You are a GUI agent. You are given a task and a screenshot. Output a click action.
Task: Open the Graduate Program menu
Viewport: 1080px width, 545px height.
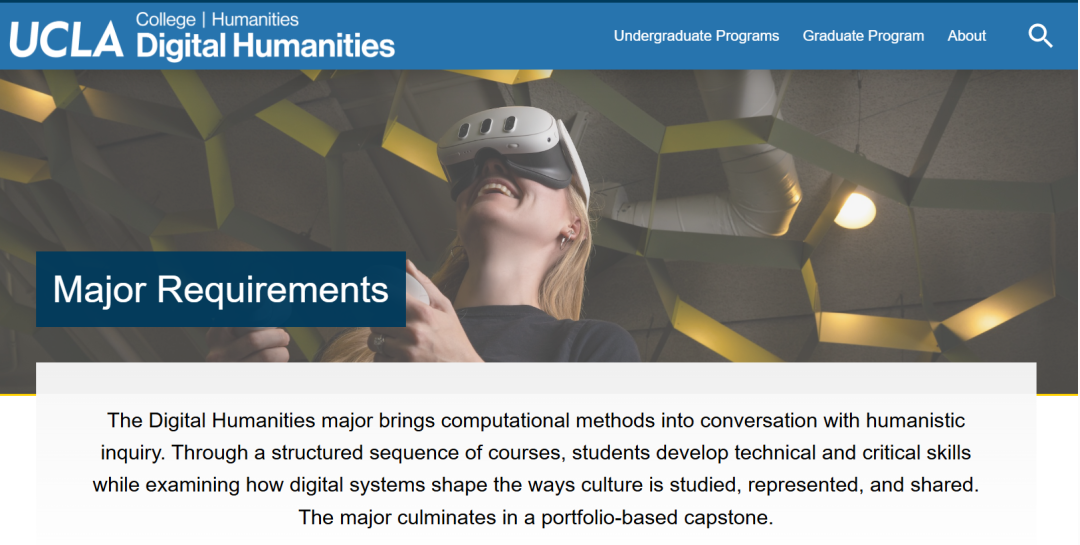863,36
